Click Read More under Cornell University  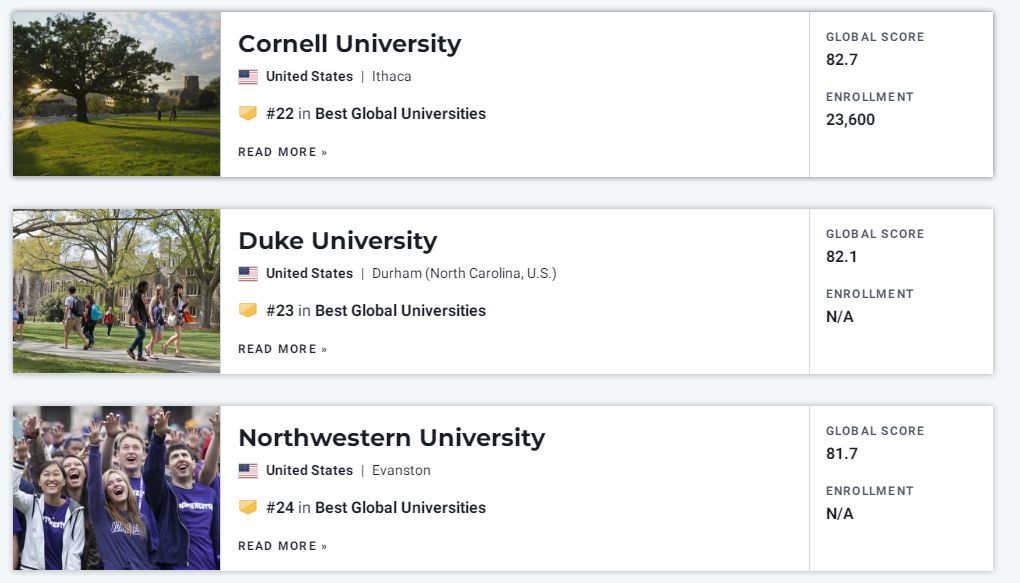(282, 152)
